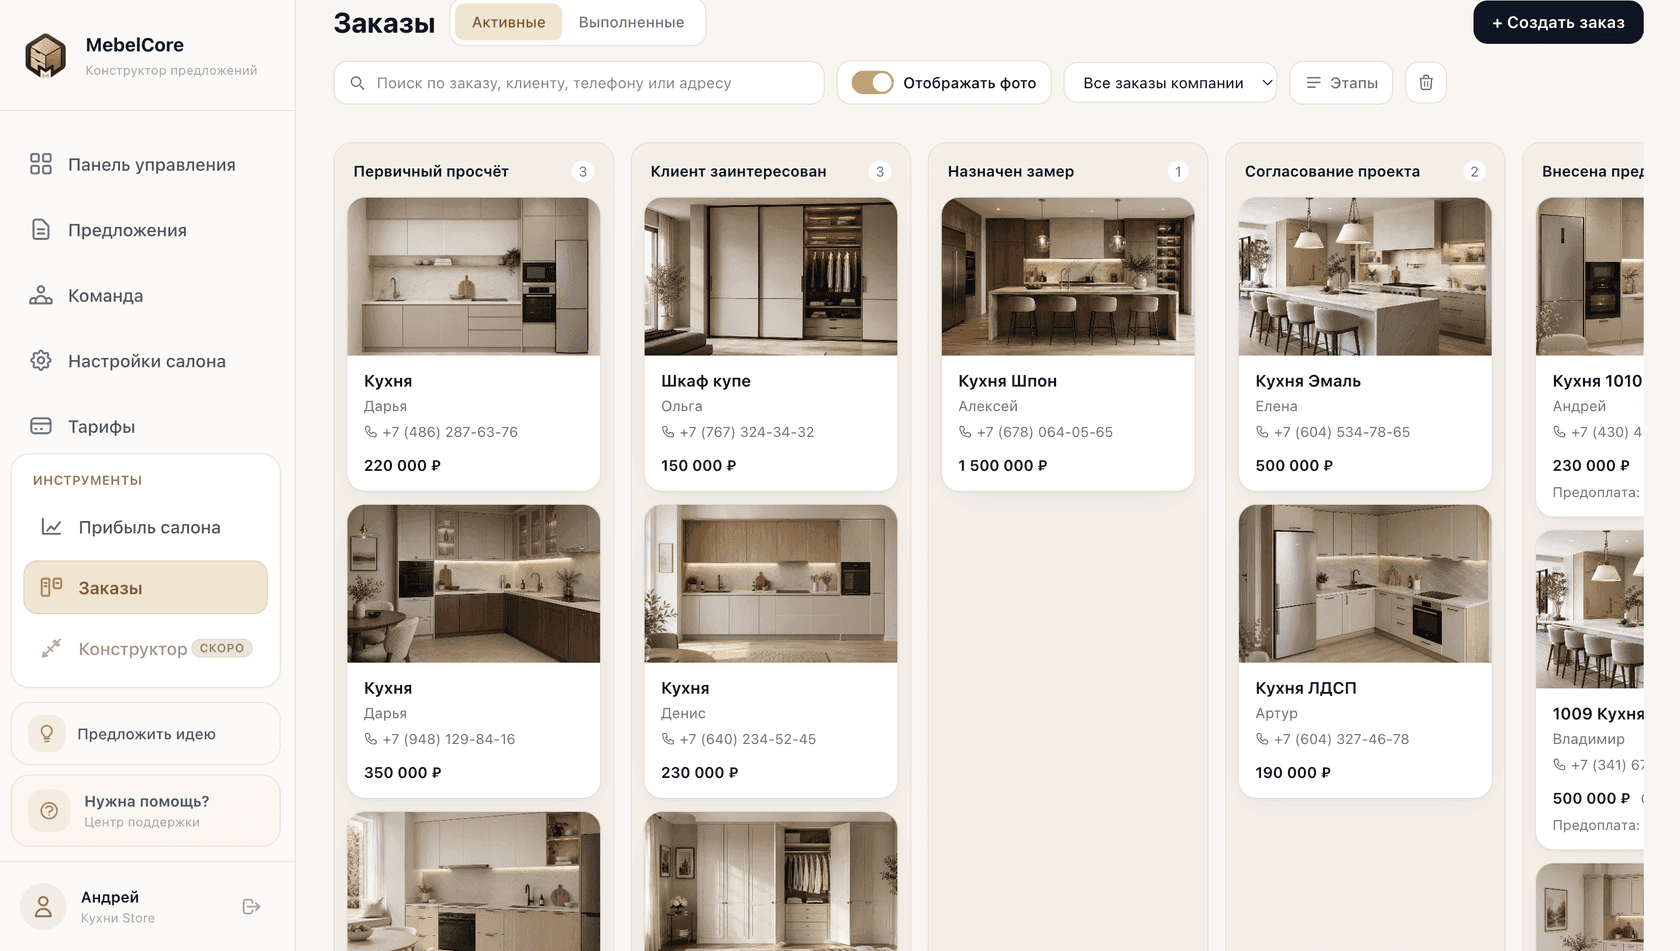The height and width of the screenshot is (951, 1680).
Task: Open Прибыль салона tool
Action: (x=146, y=527)
